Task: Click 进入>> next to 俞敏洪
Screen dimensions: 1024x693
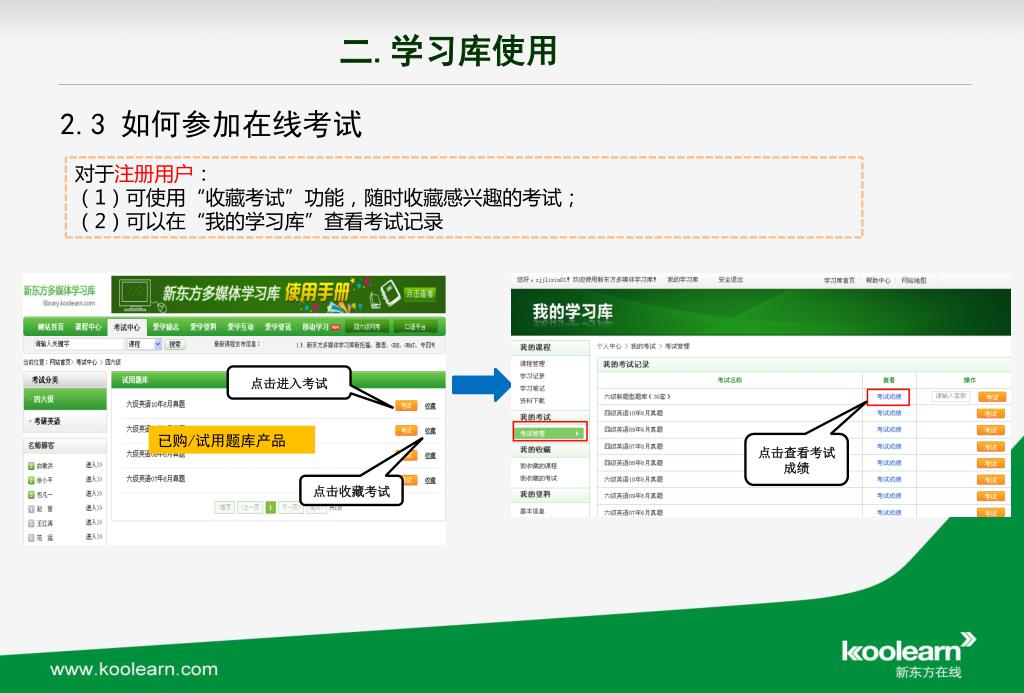Action: click(x=94, y=465)
